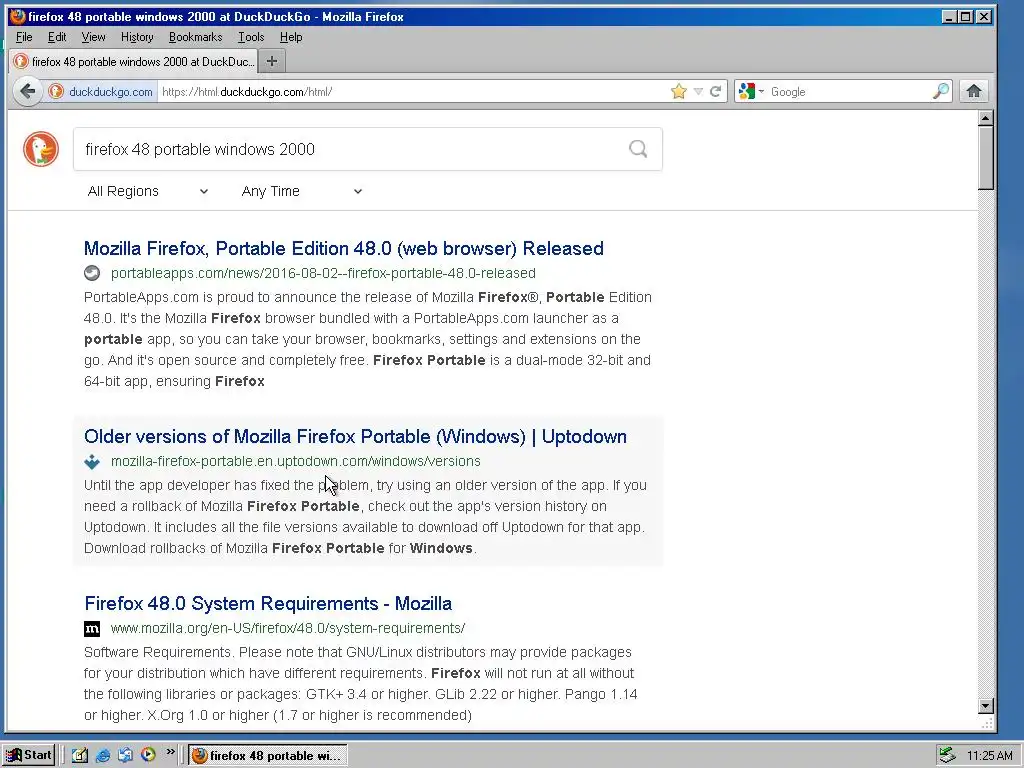1024x768 pixels.
Task: Click the Mozilla 'm' result favicon
Action: (x=92, y=628)
